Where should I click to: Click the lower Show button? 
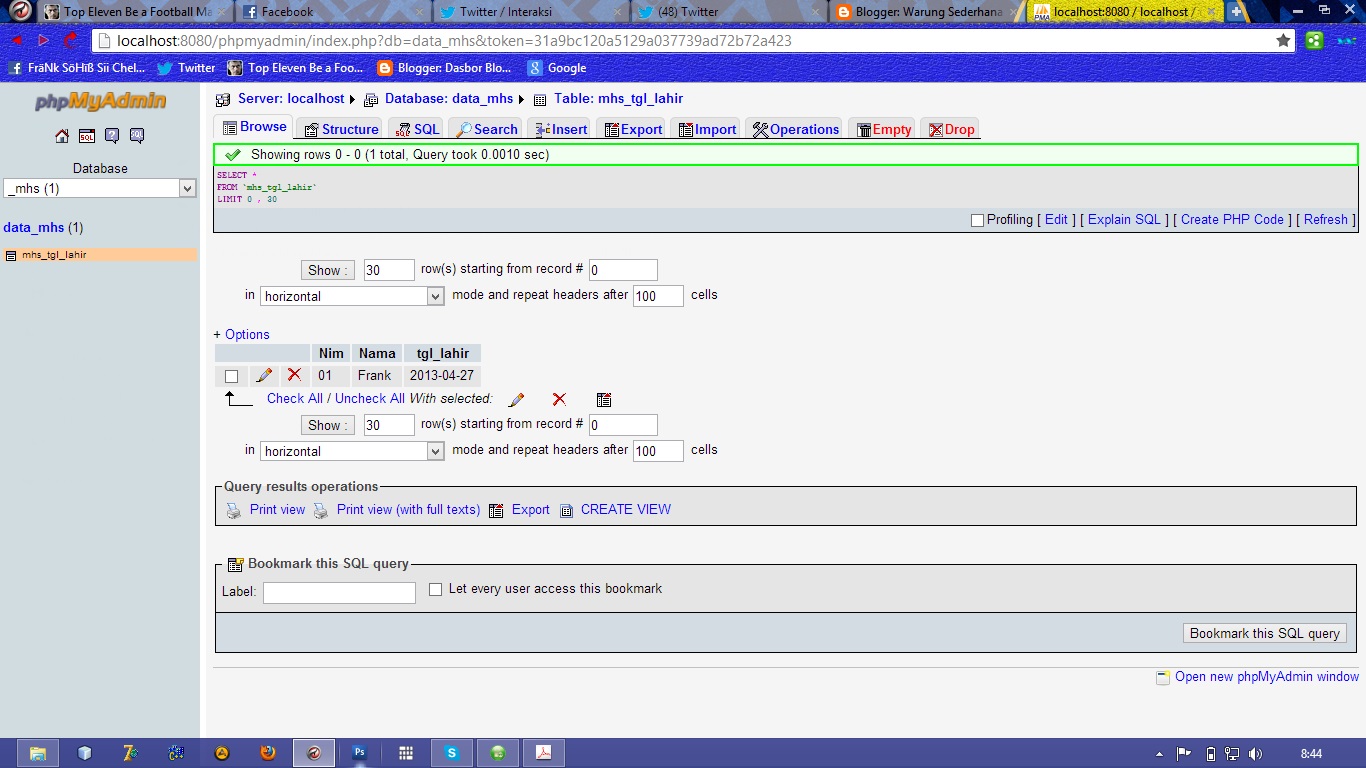click(327, 425)
